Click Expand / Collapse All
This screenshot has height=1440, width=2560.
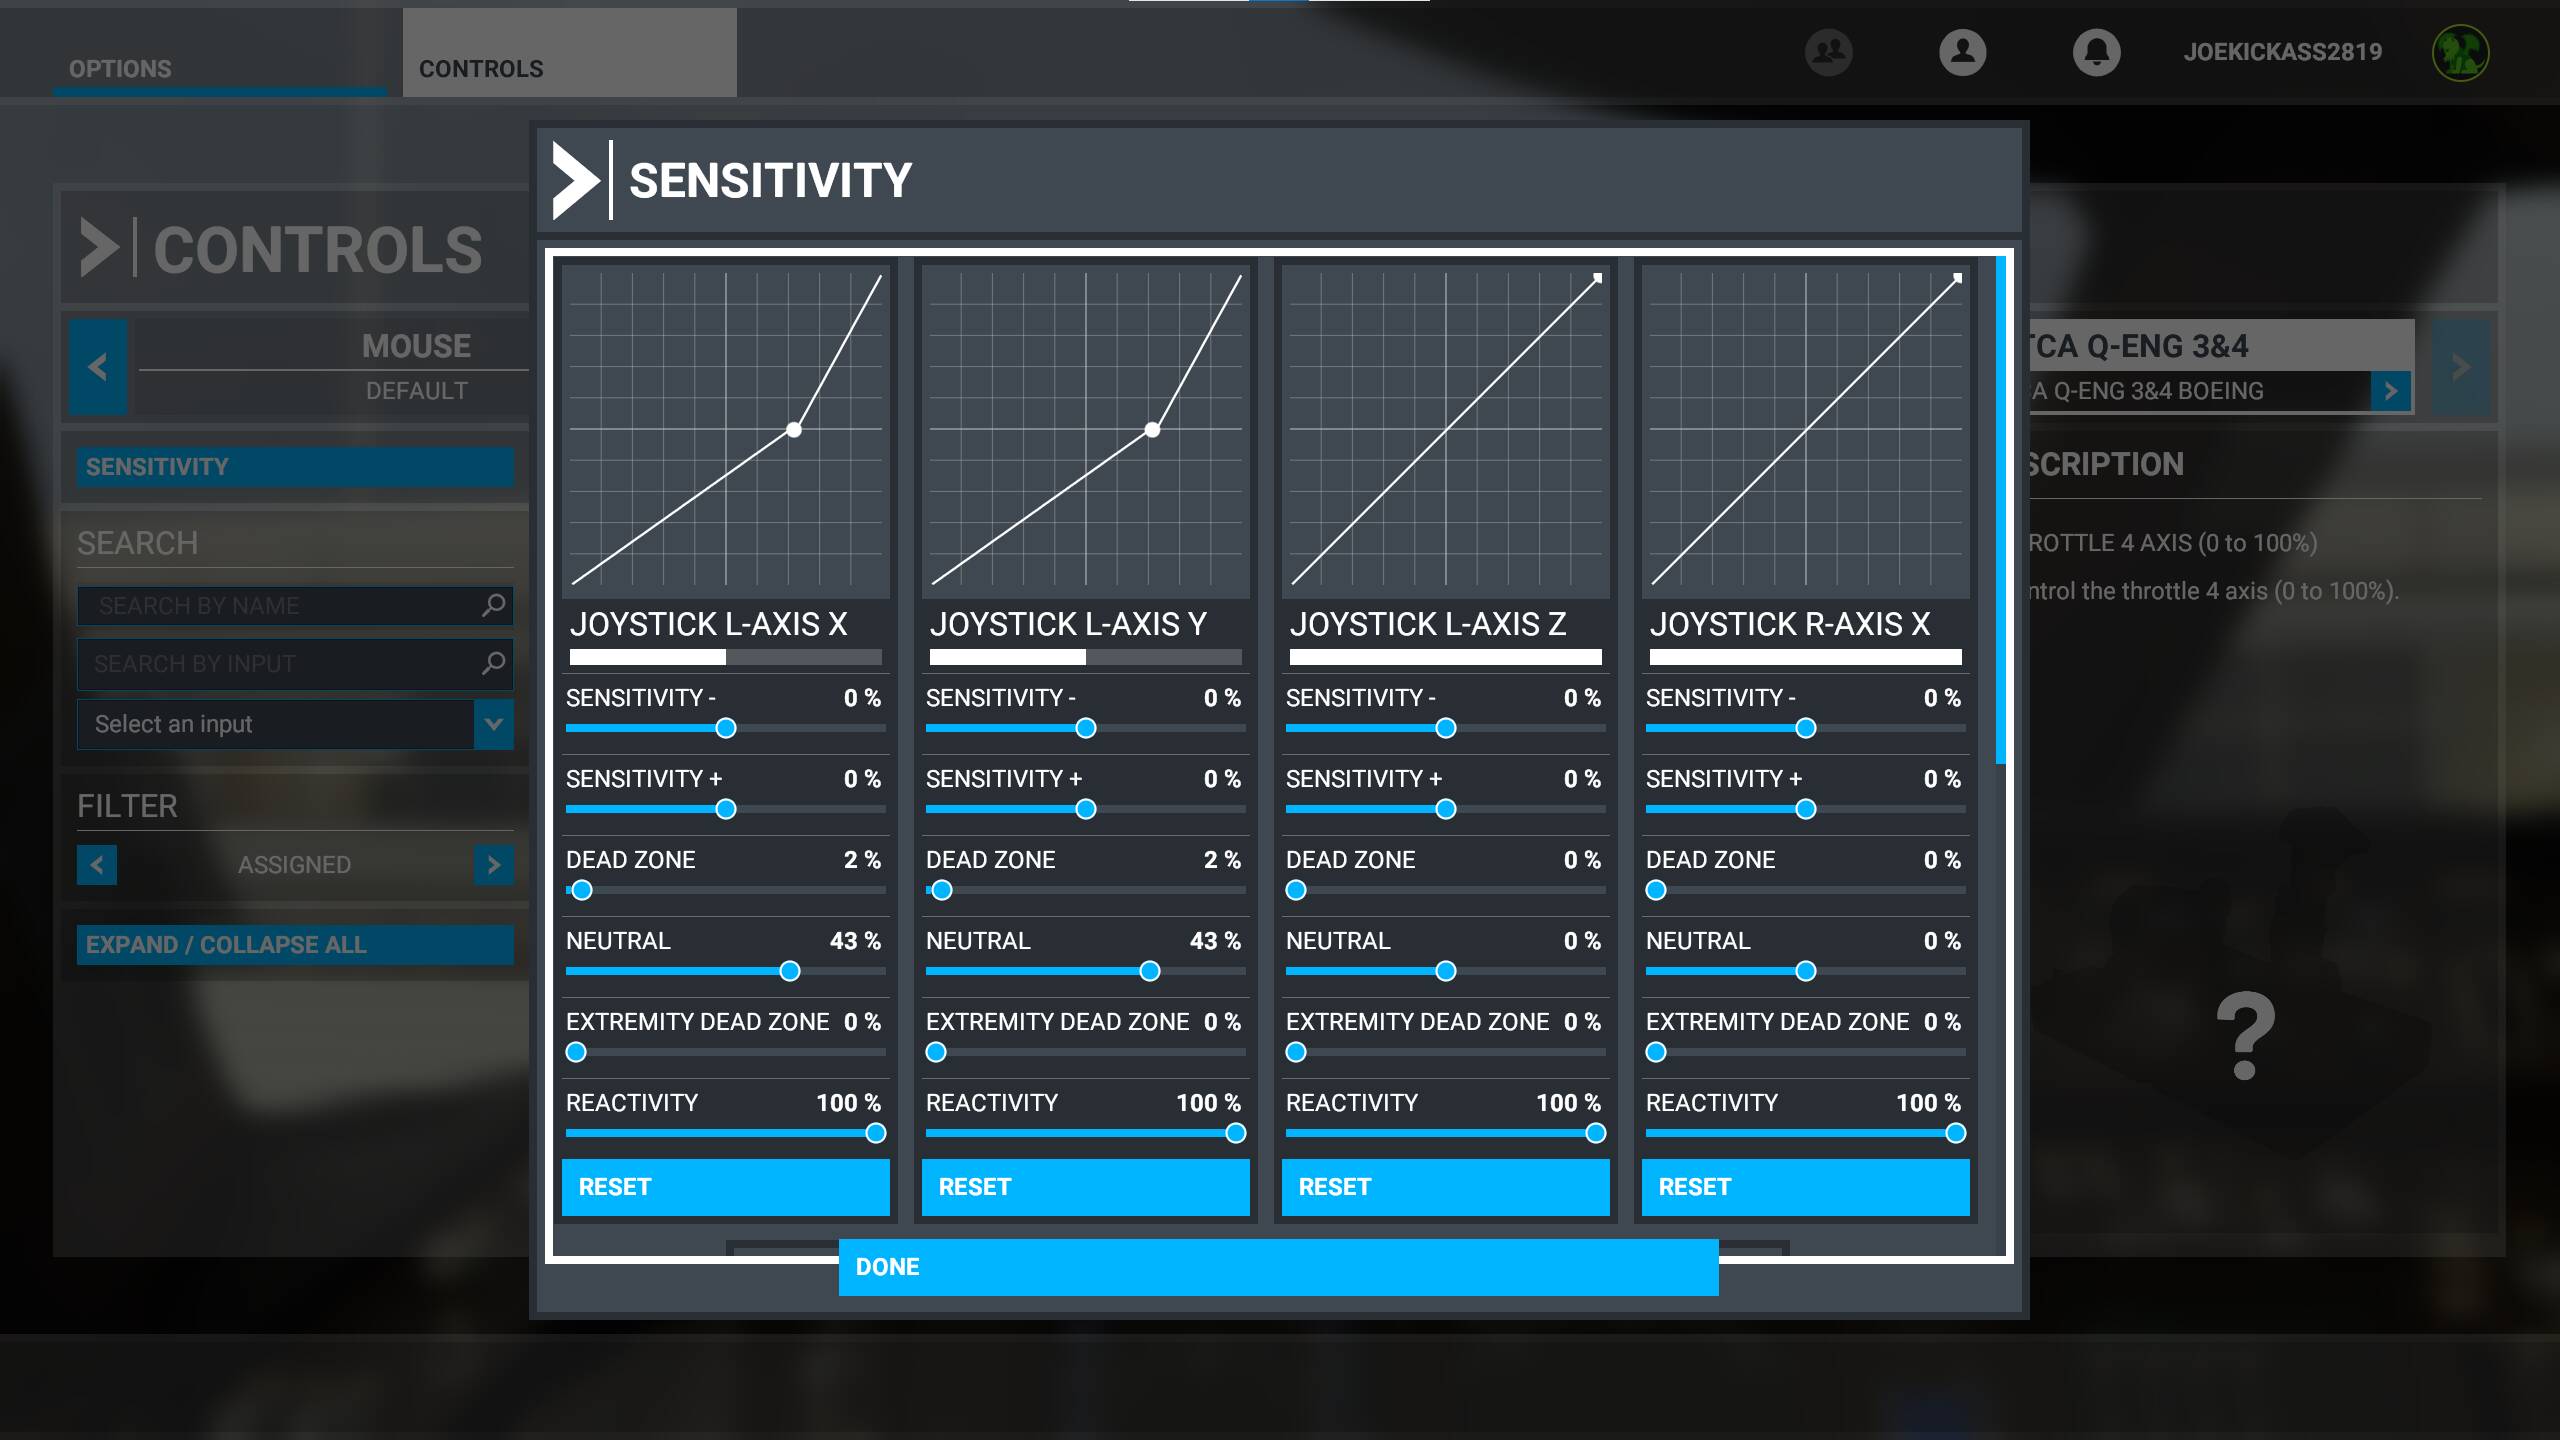[x=295, y=945]
